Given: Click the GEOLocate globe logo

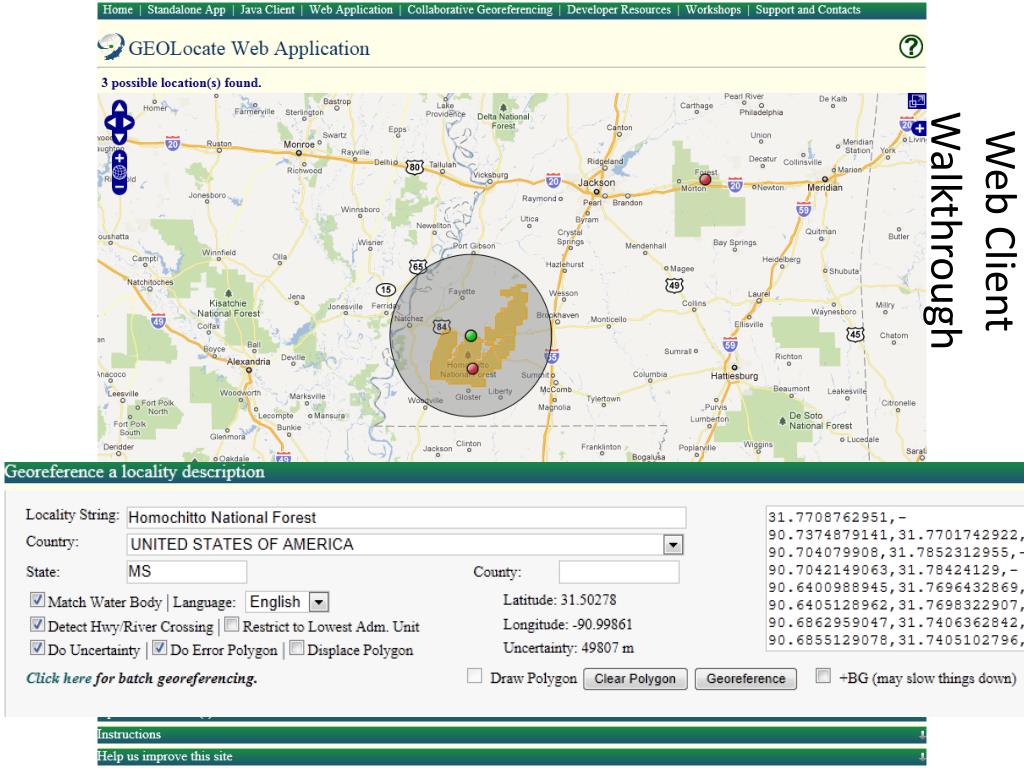Looking at the screenshot, I should click(x=111, y=47).
